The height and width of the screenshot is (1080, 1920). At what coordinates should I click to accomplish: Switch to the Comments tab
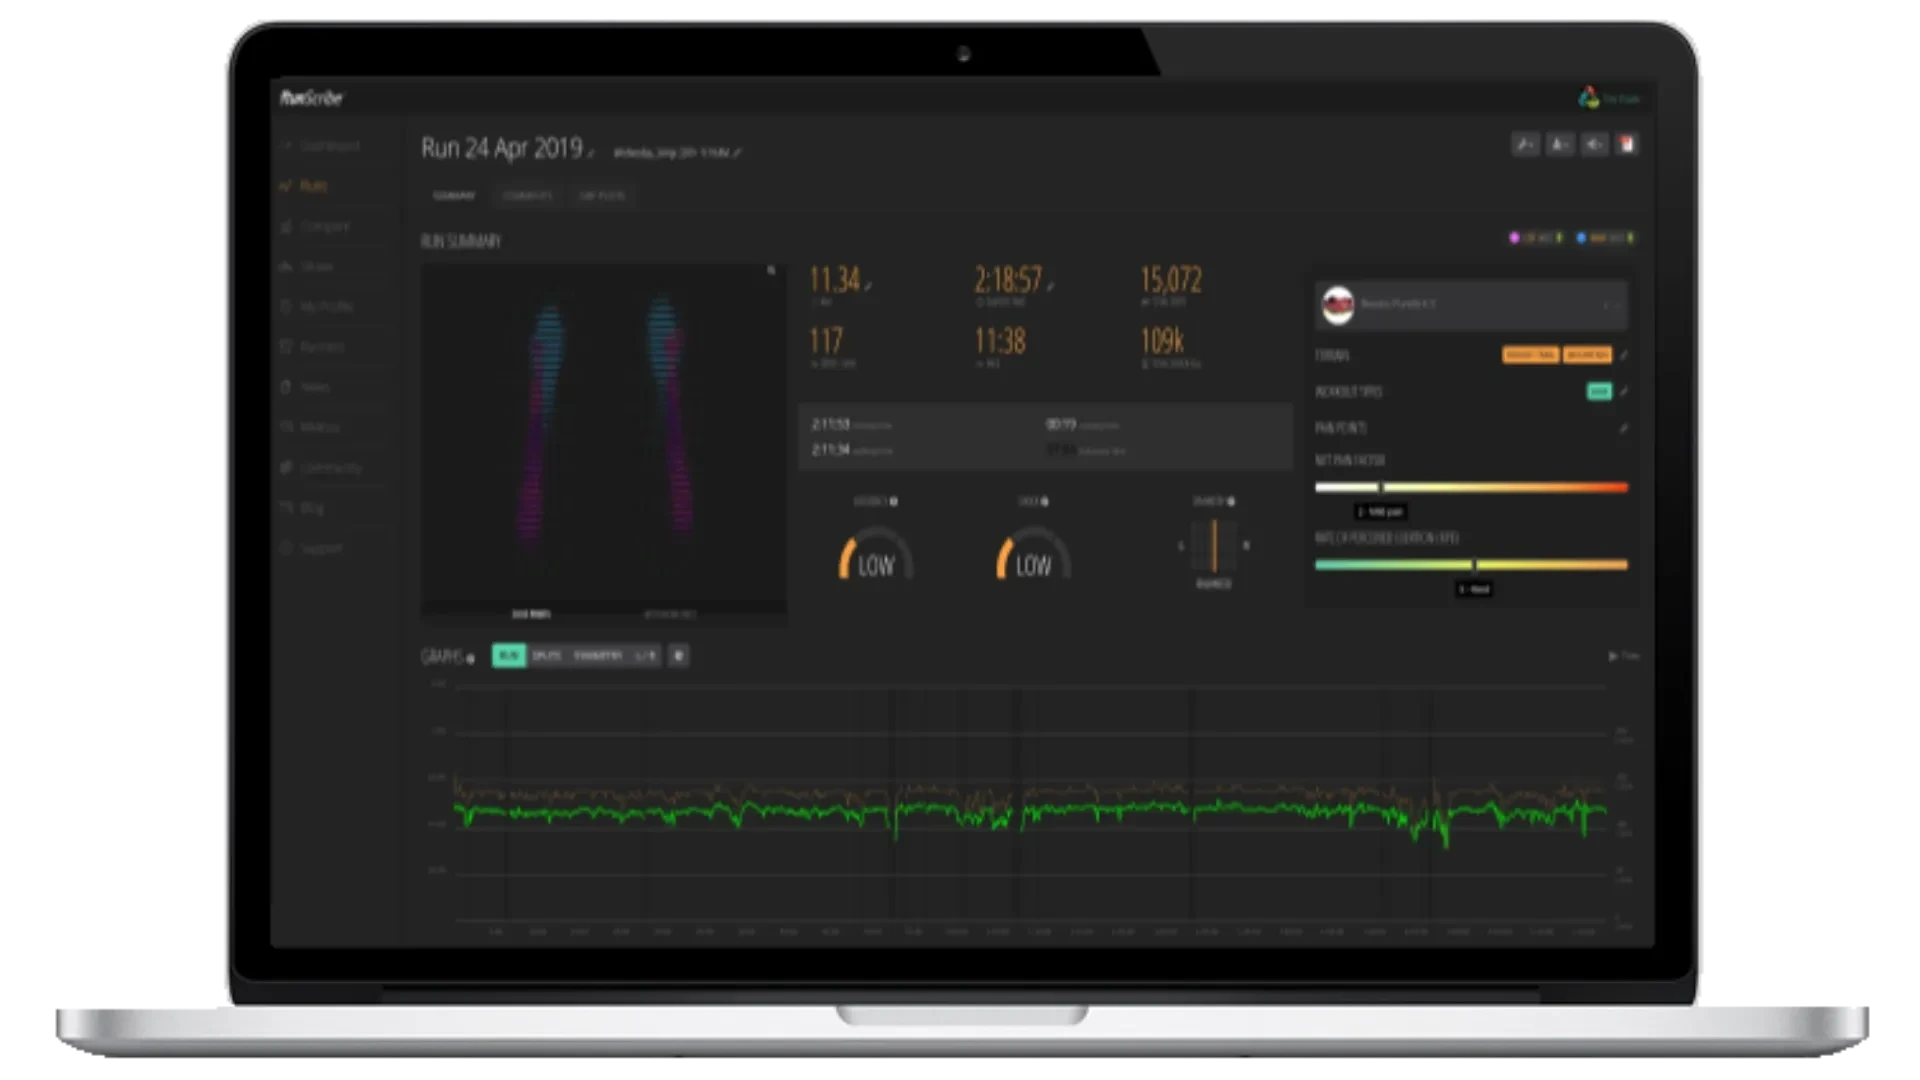click(x=527, y=196)
